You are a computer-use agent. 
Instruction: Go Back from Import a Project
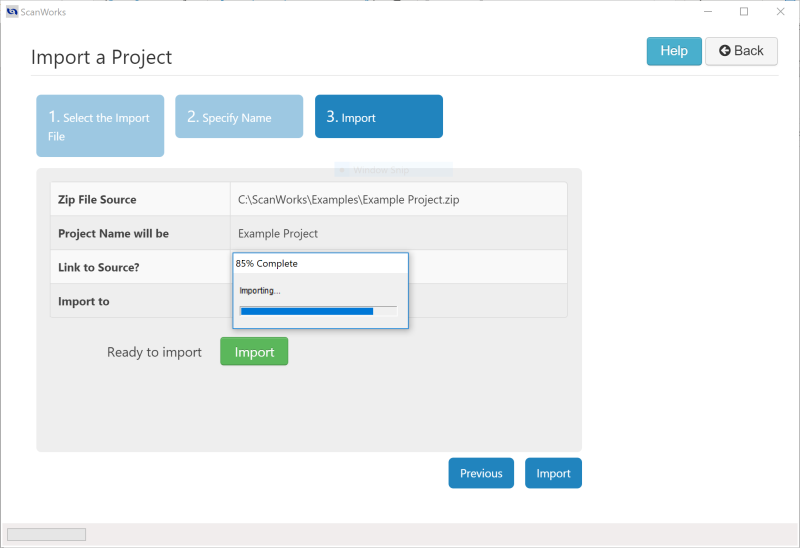click(x=741, y=51)
